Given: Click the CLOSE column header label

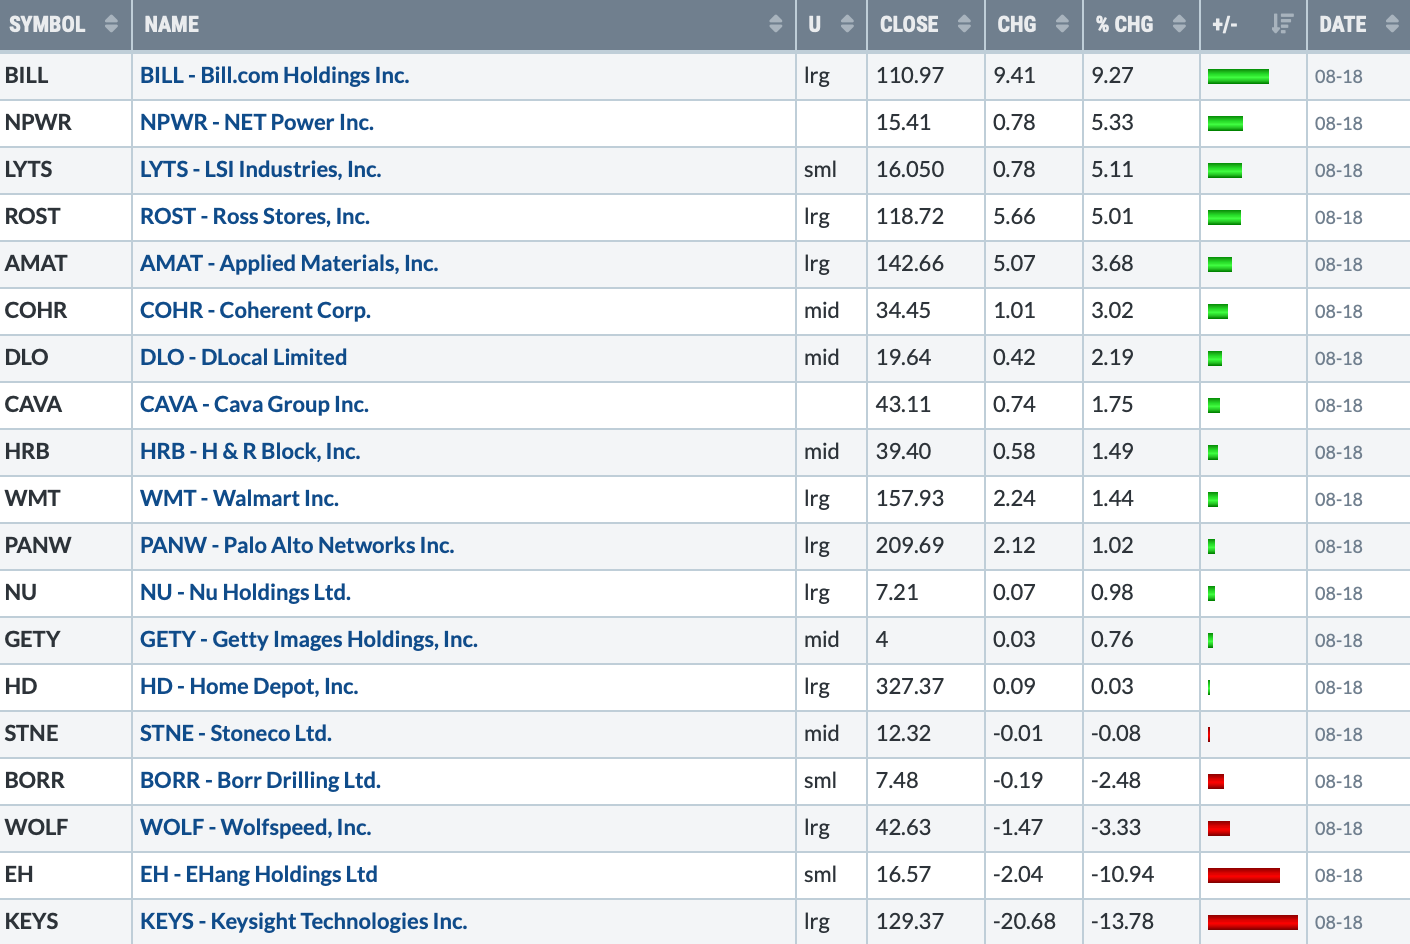Looking at the screenshot, I should [909, 24].
